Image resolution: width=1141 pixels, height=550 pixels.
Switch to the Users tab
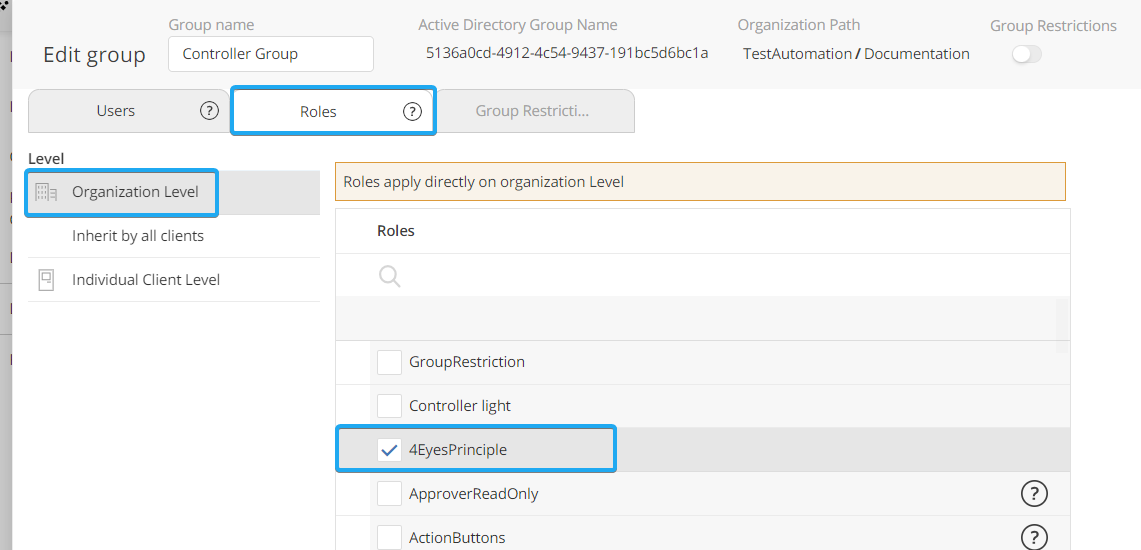pos(116,111)
